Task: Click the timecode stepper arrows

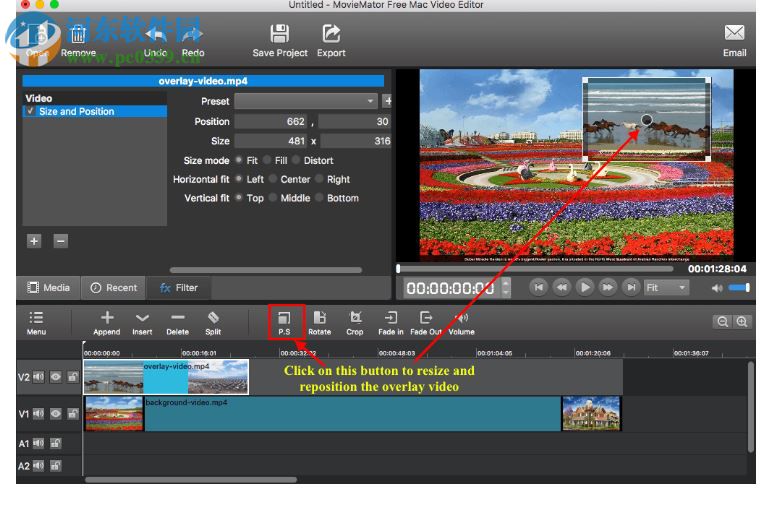Action: click(506, 287)
